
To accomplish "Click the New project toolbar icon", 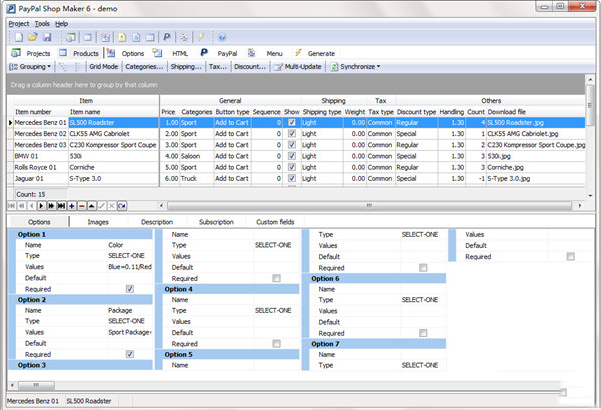I will (x=18, y=37).
